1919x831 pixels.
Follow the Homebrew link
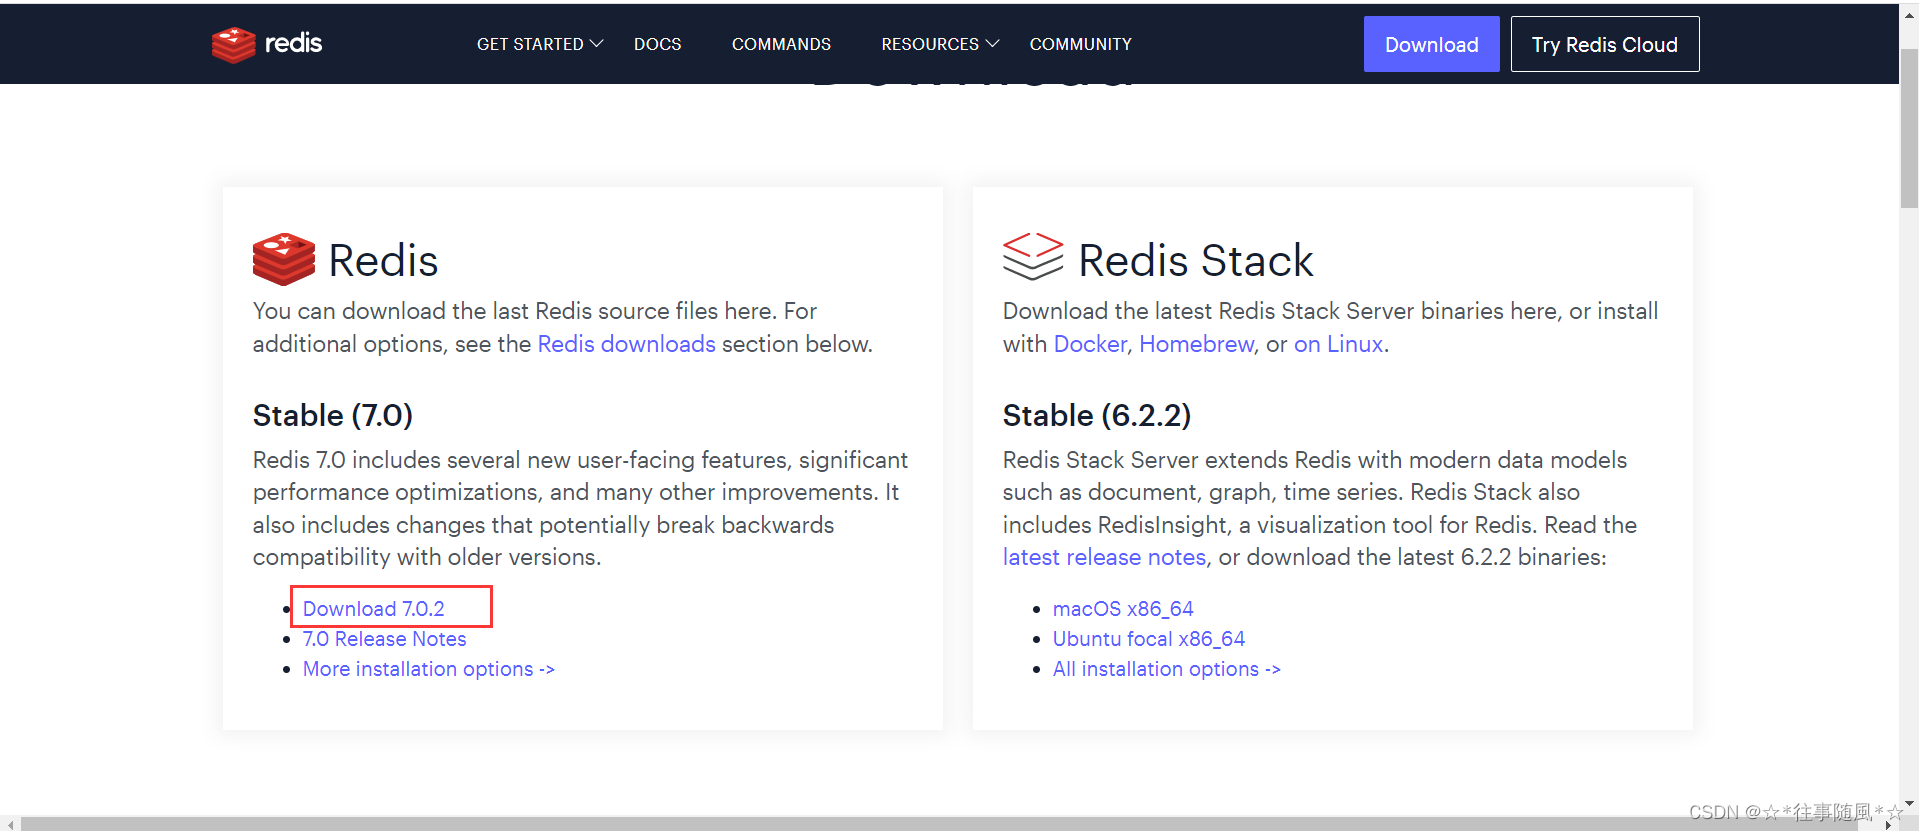[x=1197, y=344]
